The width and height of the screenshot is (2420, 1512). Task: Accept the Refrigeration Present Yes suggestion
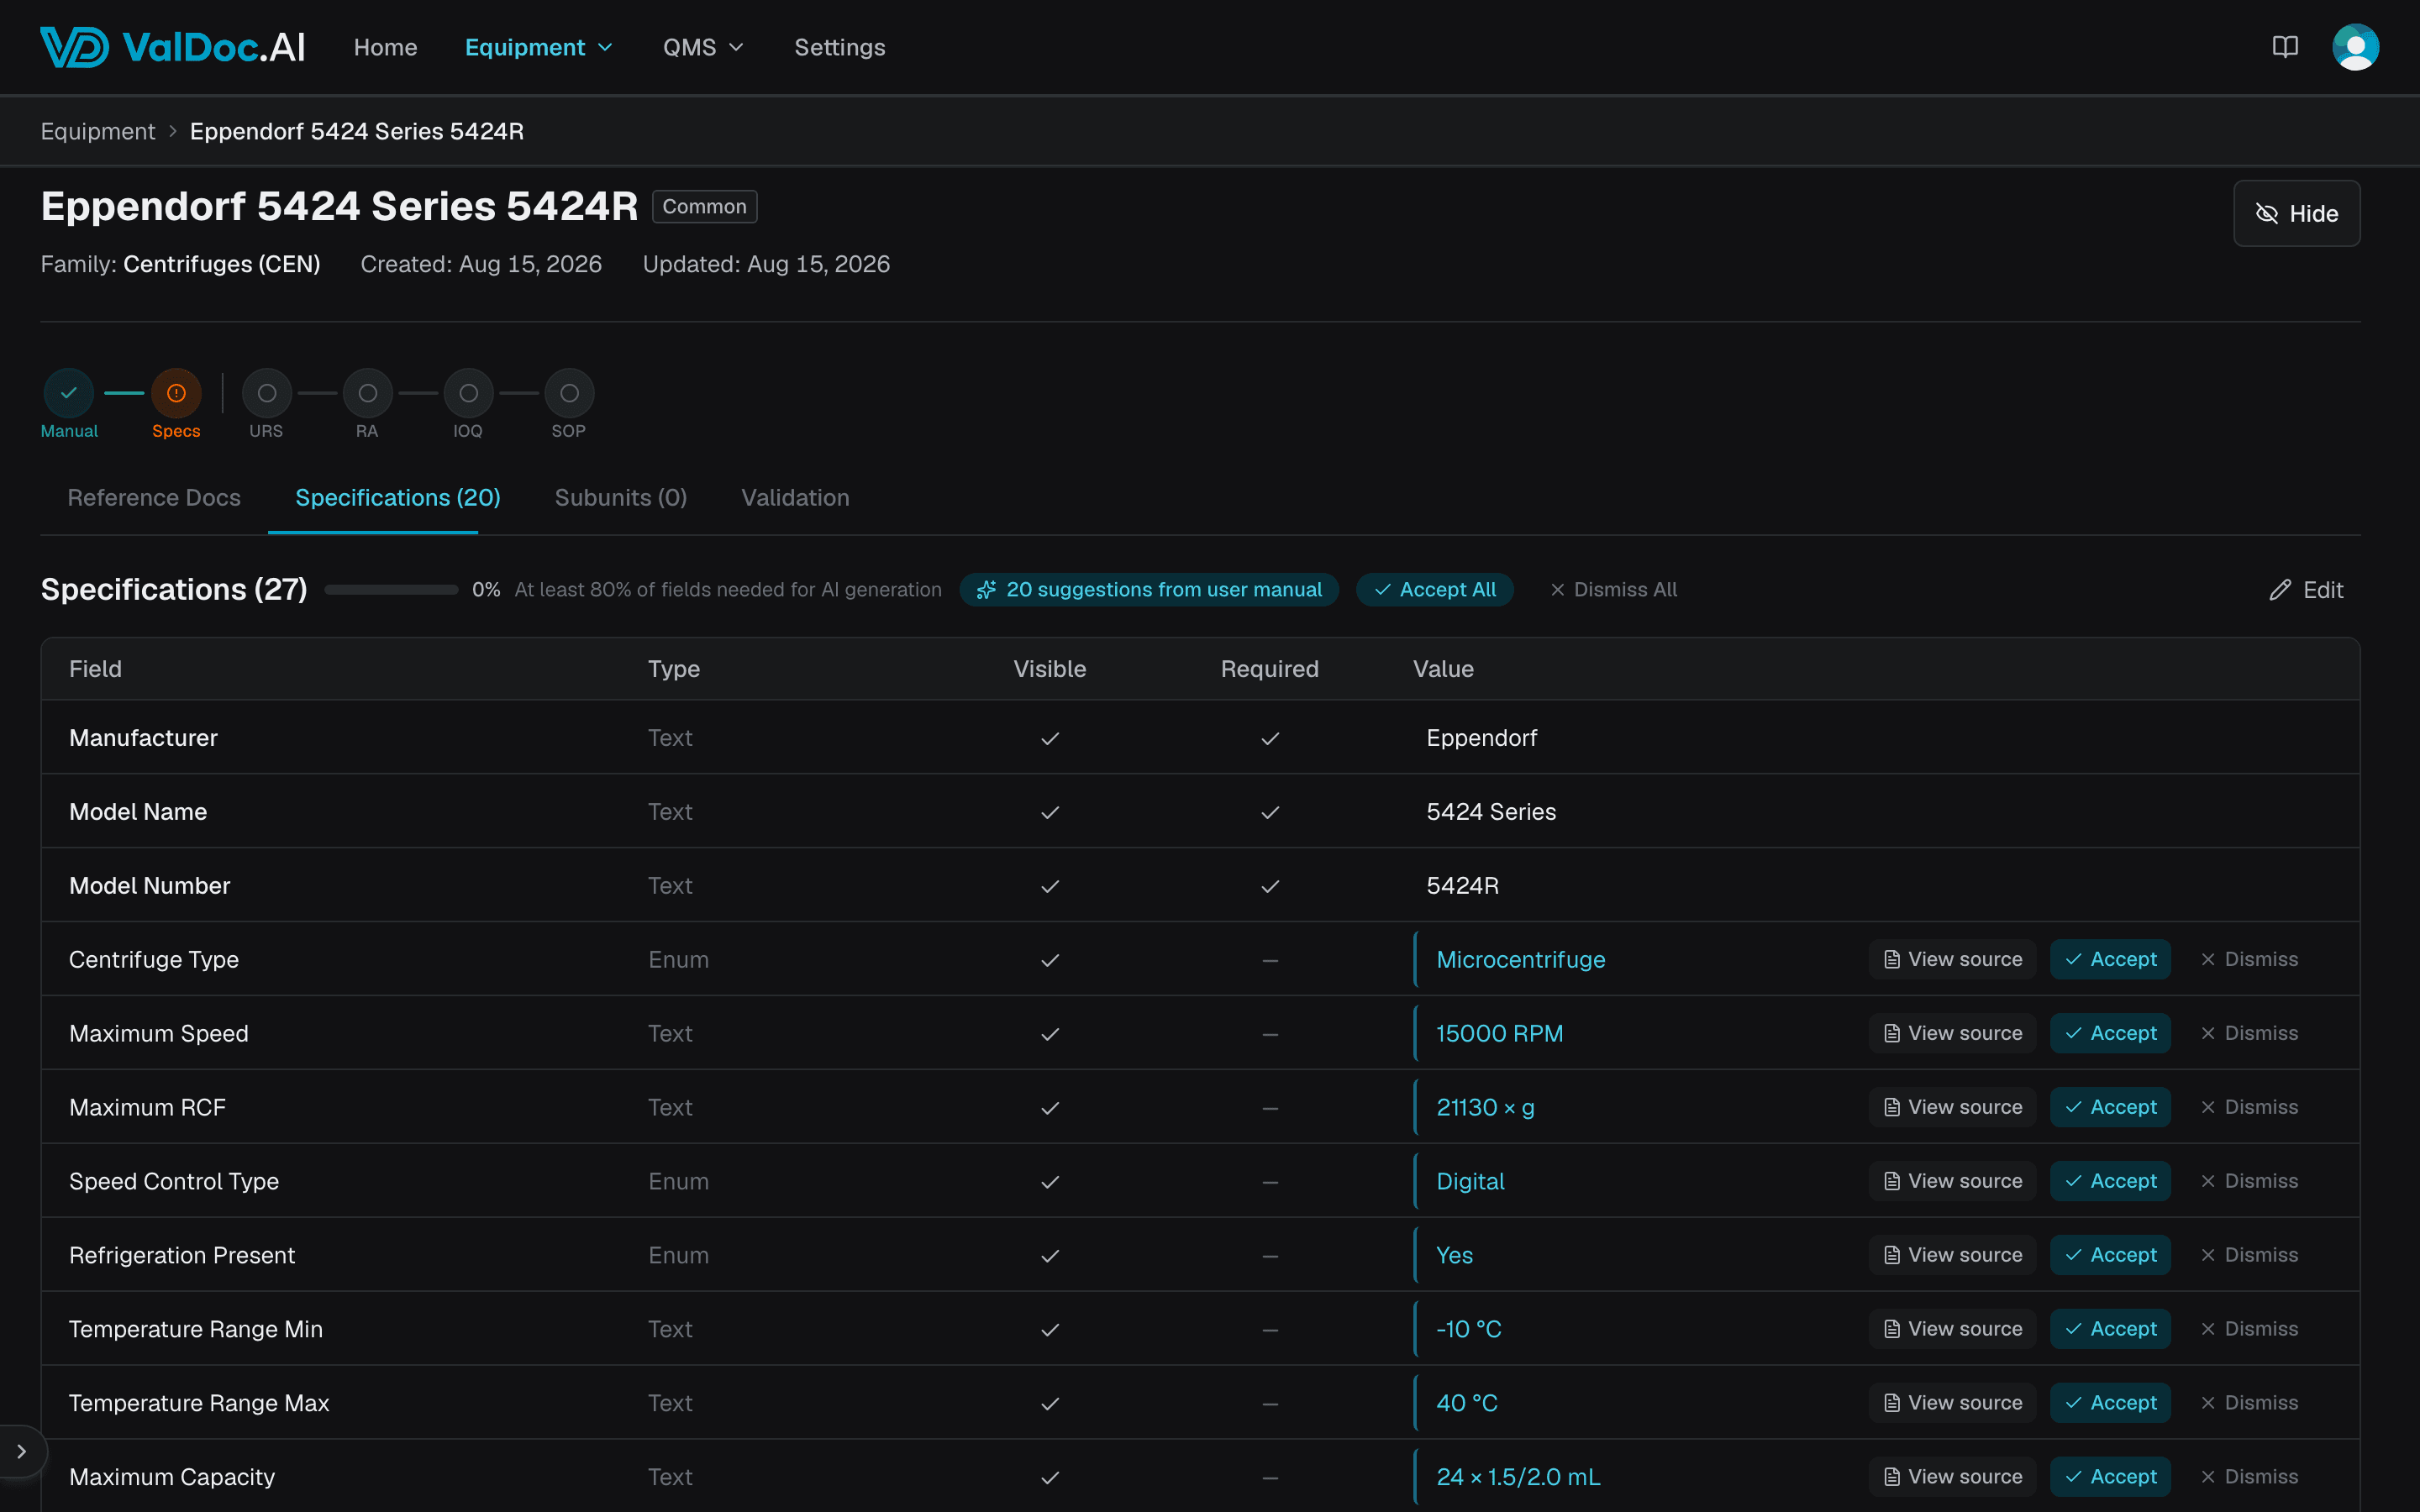2110,1255
